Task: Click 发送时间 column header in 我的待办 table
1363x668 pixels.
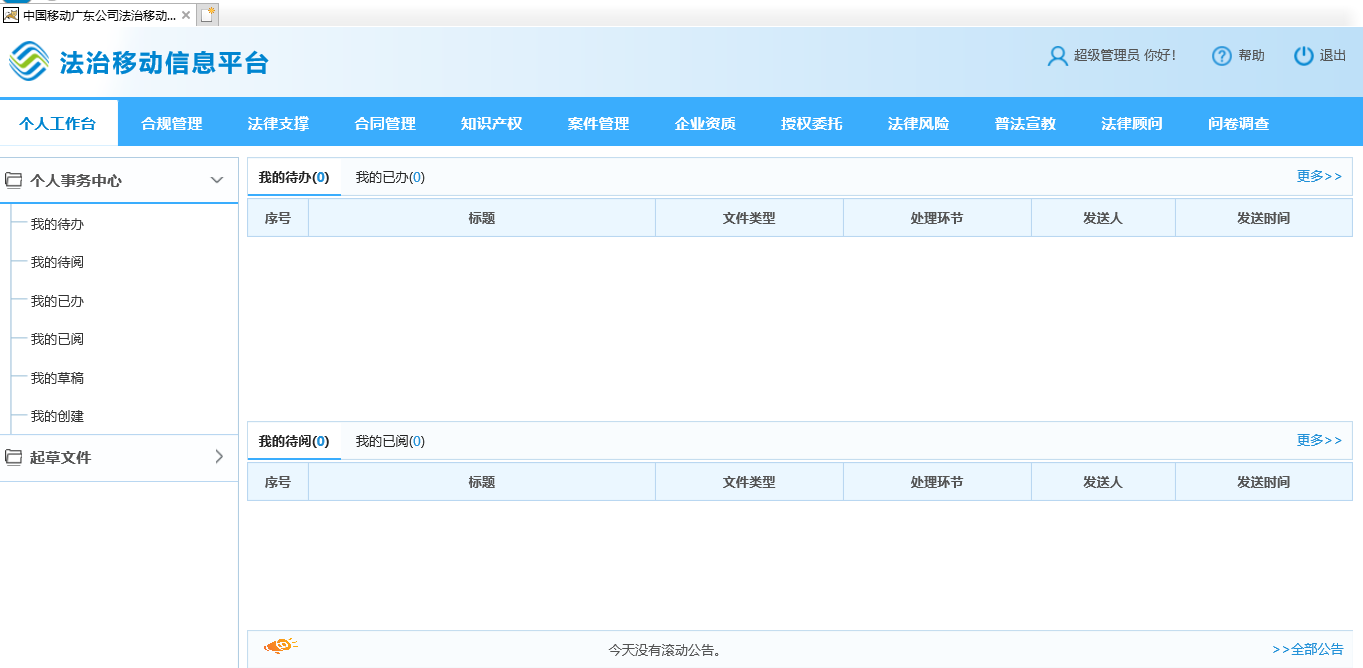Action: pos(1263,218)
